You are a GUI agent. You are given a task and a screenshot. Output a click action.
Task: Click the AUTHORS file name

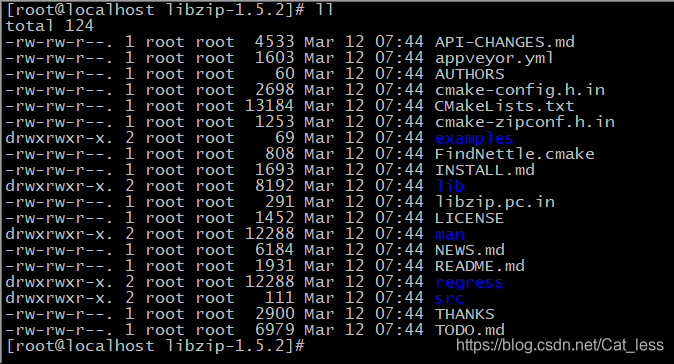(470, 74)
